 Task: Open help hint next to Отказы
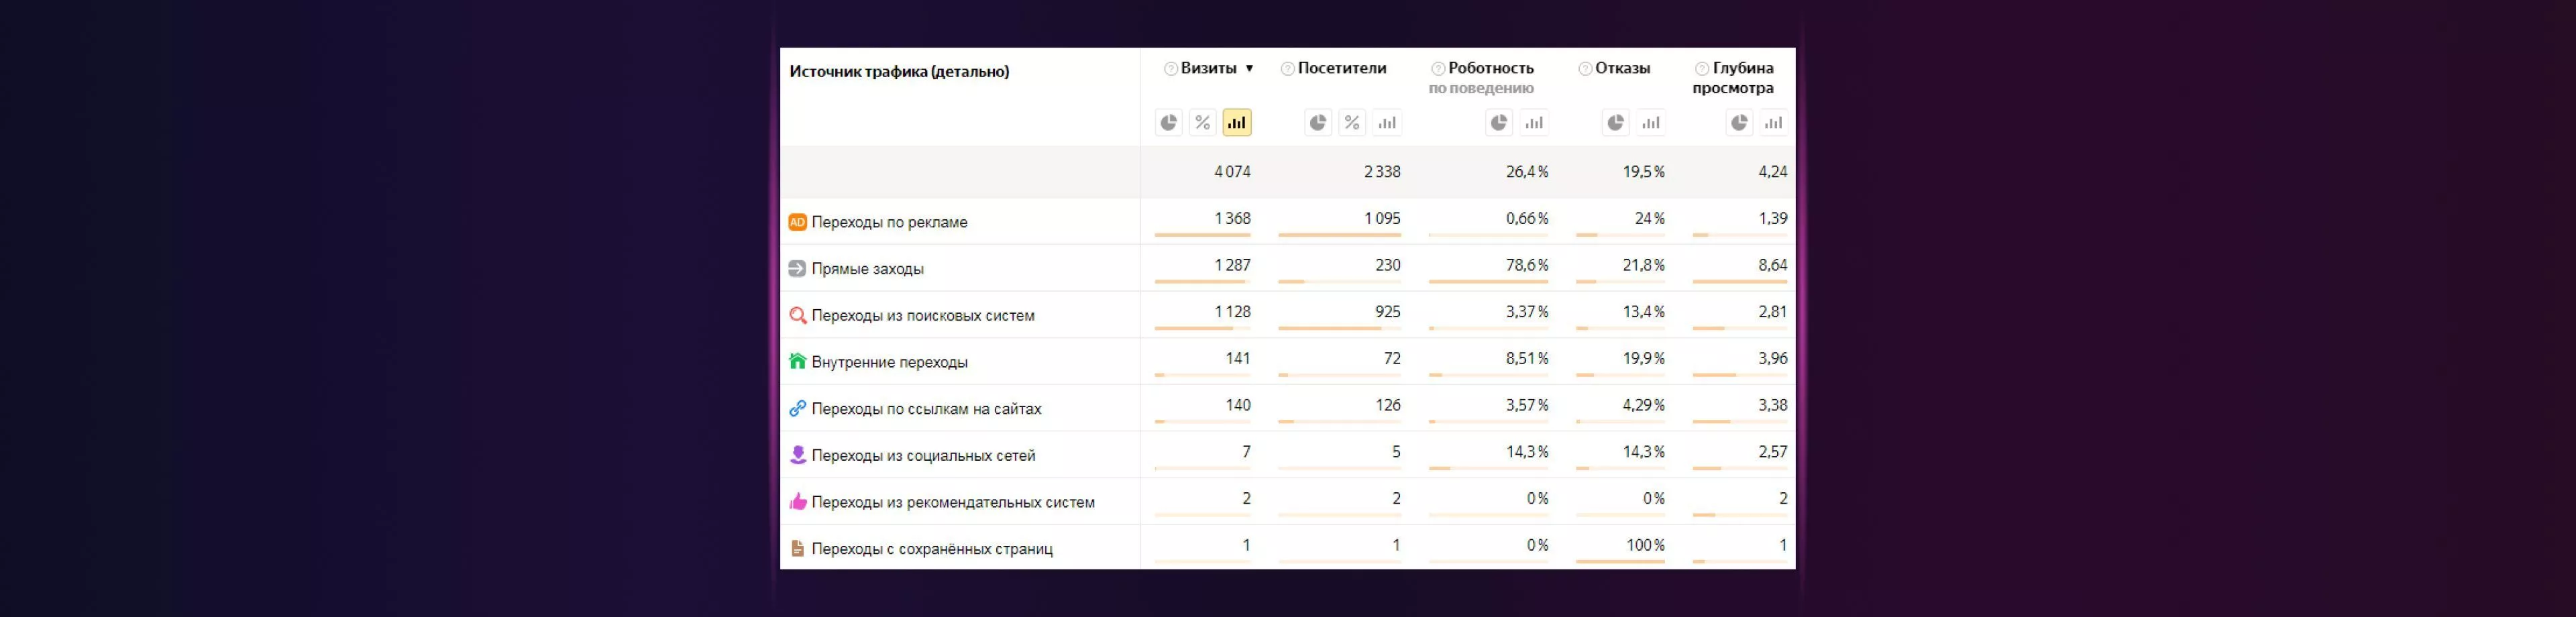[1585, 69]
